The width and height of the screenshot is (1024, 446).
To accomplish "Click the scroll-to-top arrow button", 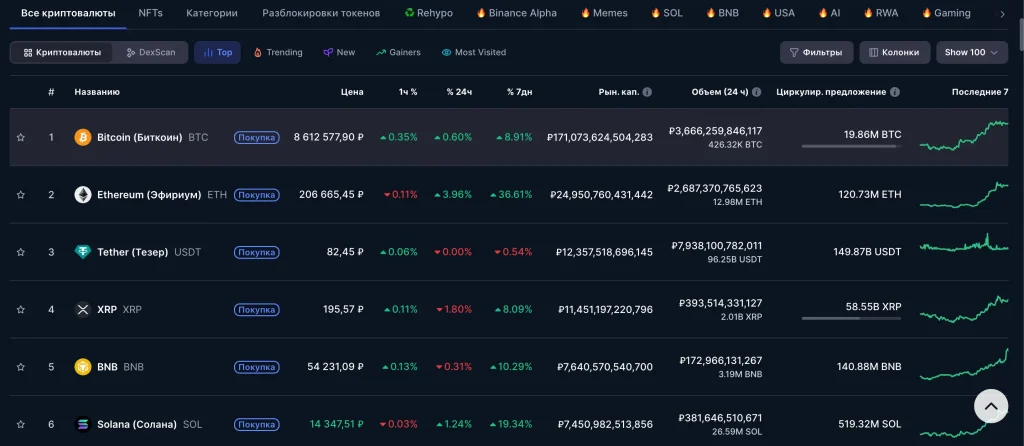I will (991, 406).
